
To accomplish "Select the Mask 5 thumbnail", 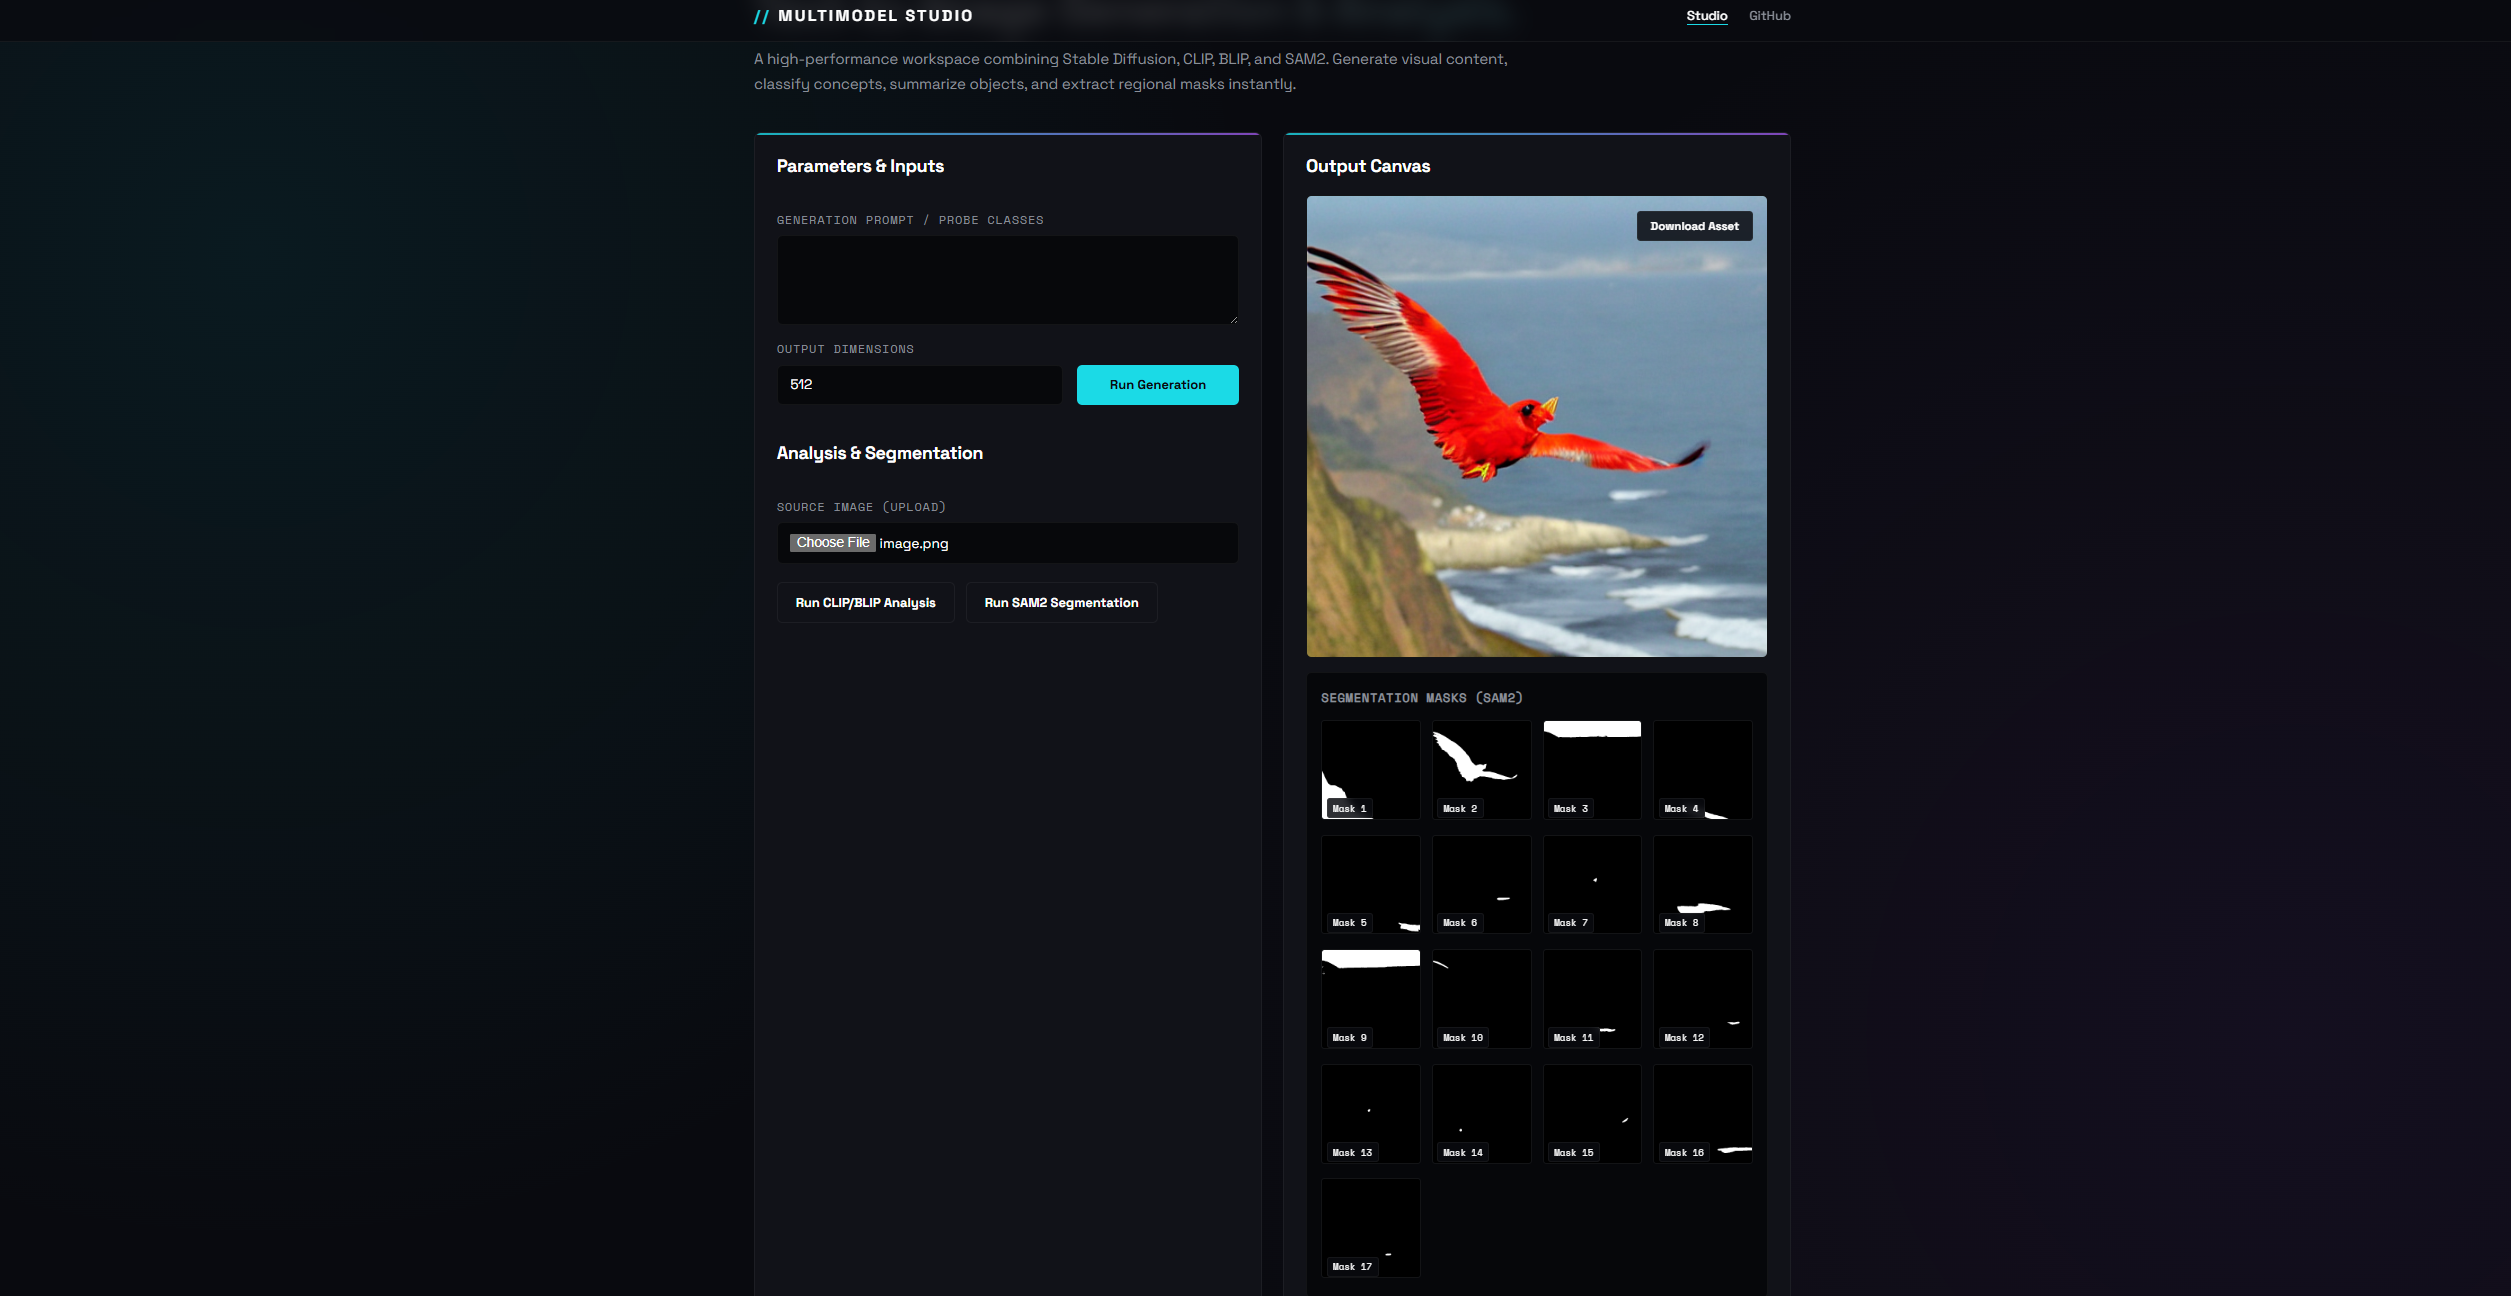I will (x=1370, y=884).
